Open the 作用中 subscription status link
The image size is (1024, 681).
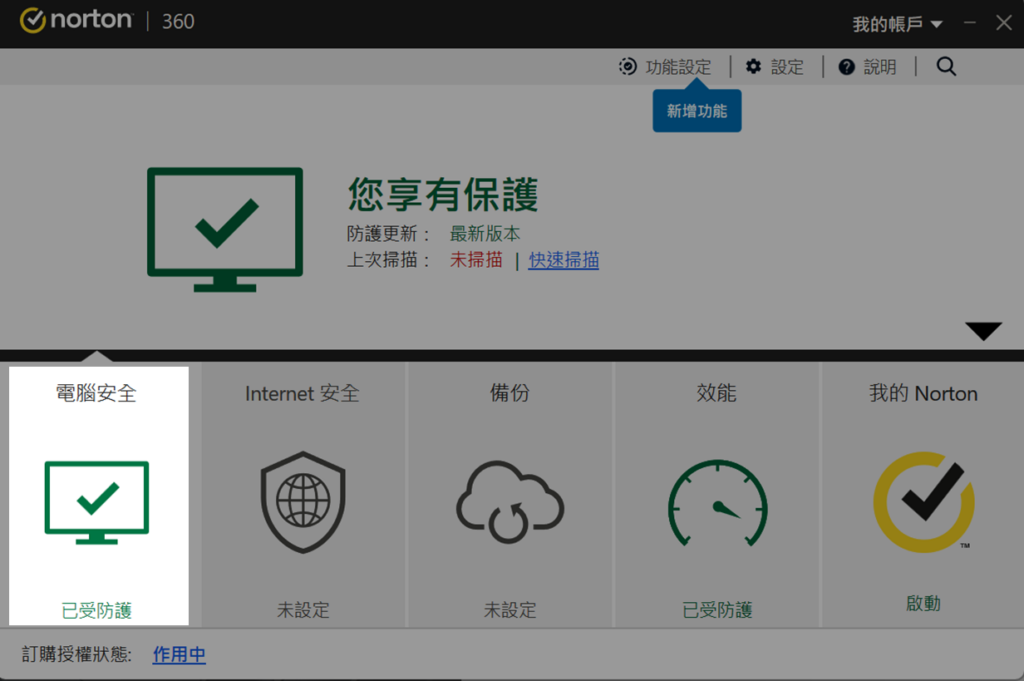pyautogui.click(x=179, y=654)
